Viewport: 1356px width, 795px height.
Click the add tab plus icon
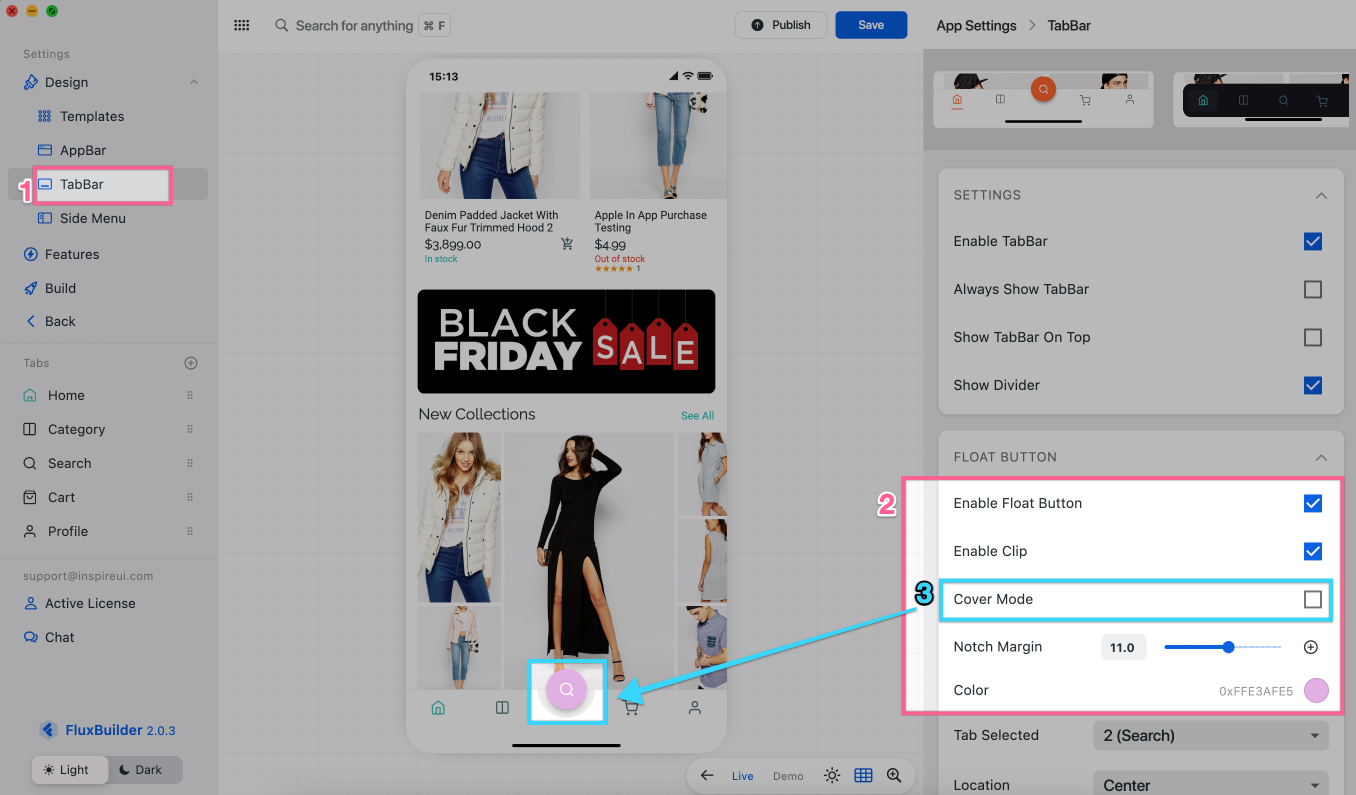tap(191, 363)
